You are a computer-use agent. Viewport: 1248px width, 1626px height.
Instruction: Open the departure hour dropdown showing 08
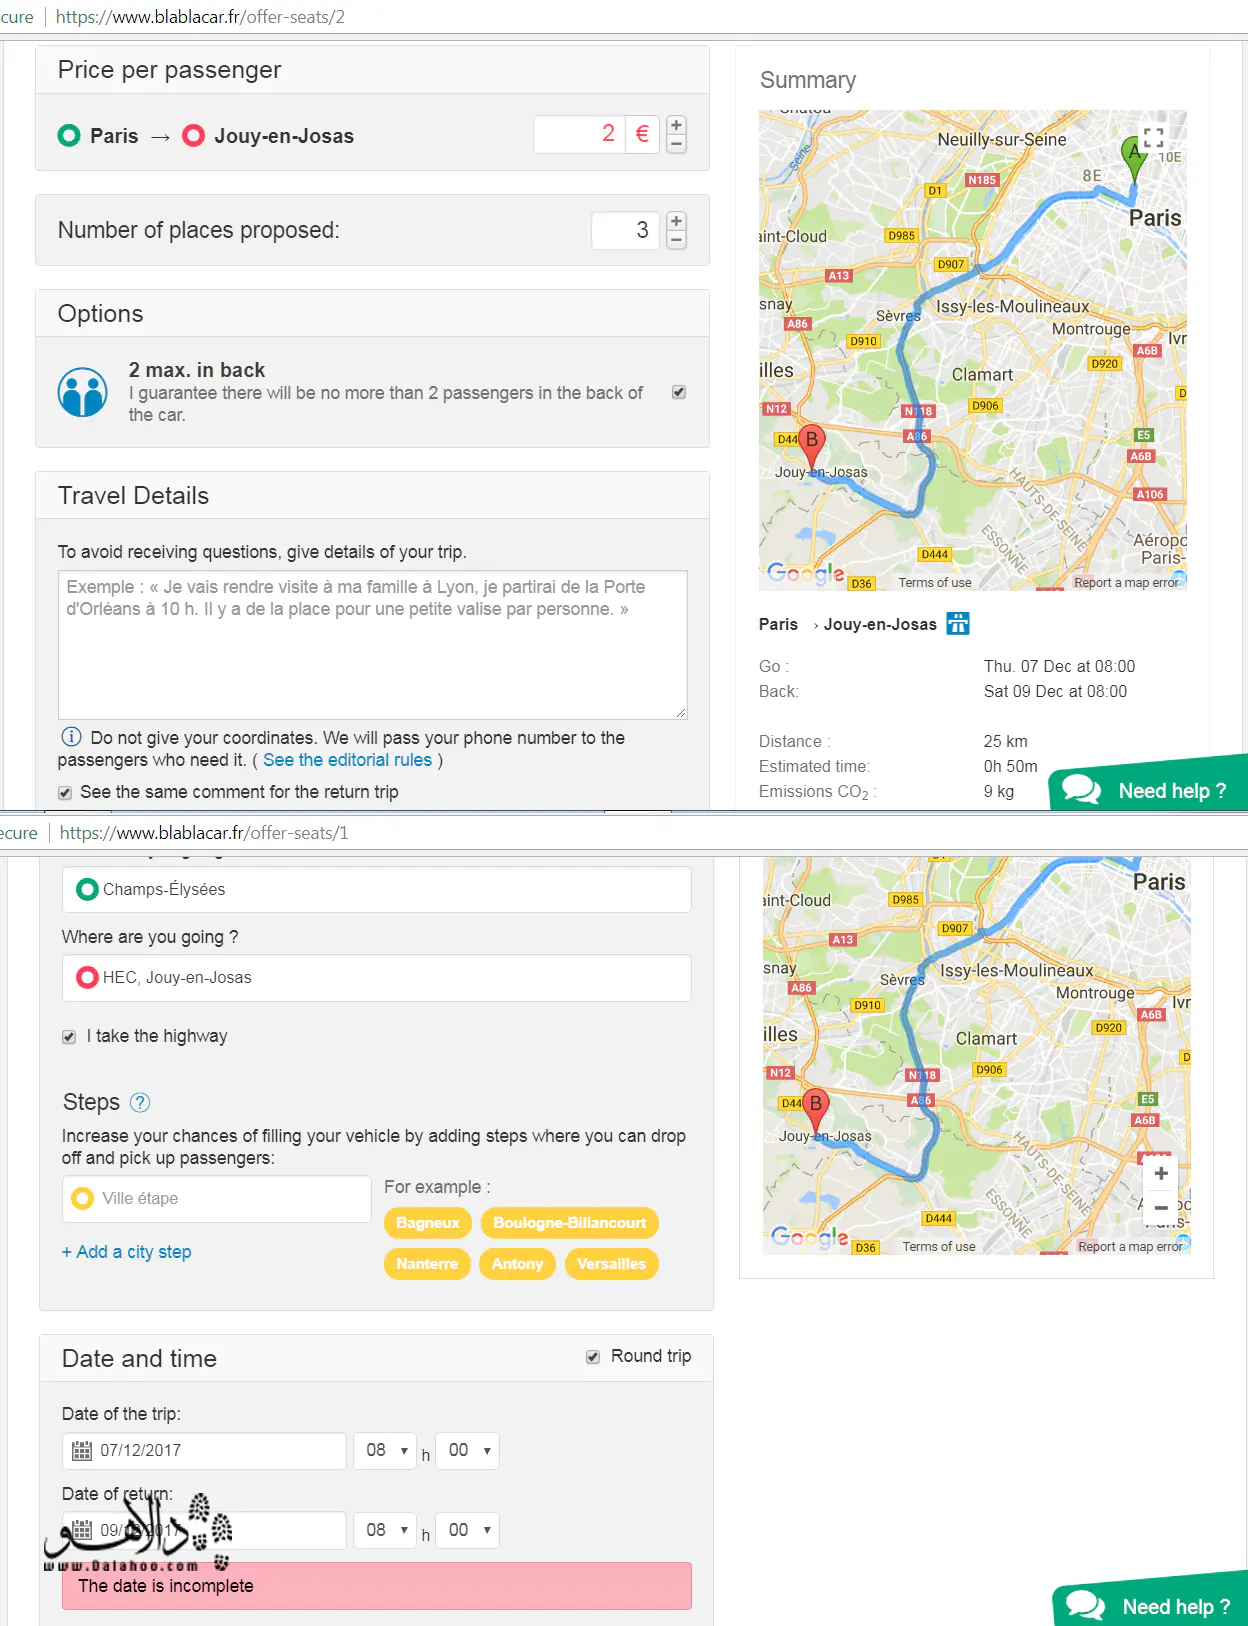click(386, 1451)
